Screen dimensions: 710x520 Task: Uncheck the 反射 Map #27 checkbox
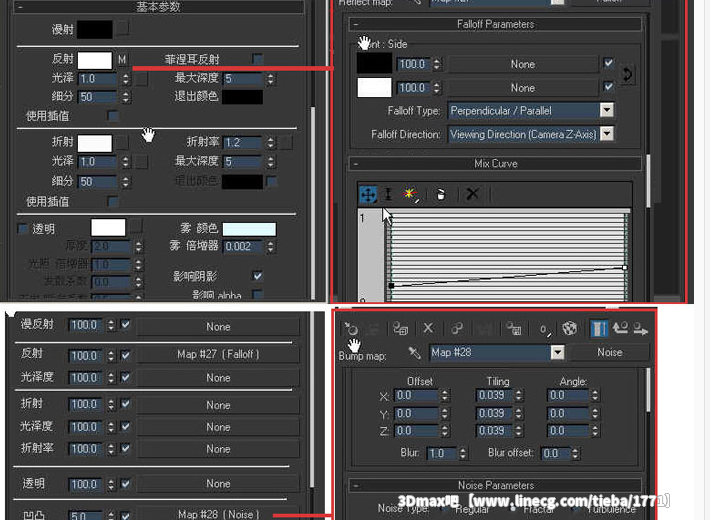(125, 356)
